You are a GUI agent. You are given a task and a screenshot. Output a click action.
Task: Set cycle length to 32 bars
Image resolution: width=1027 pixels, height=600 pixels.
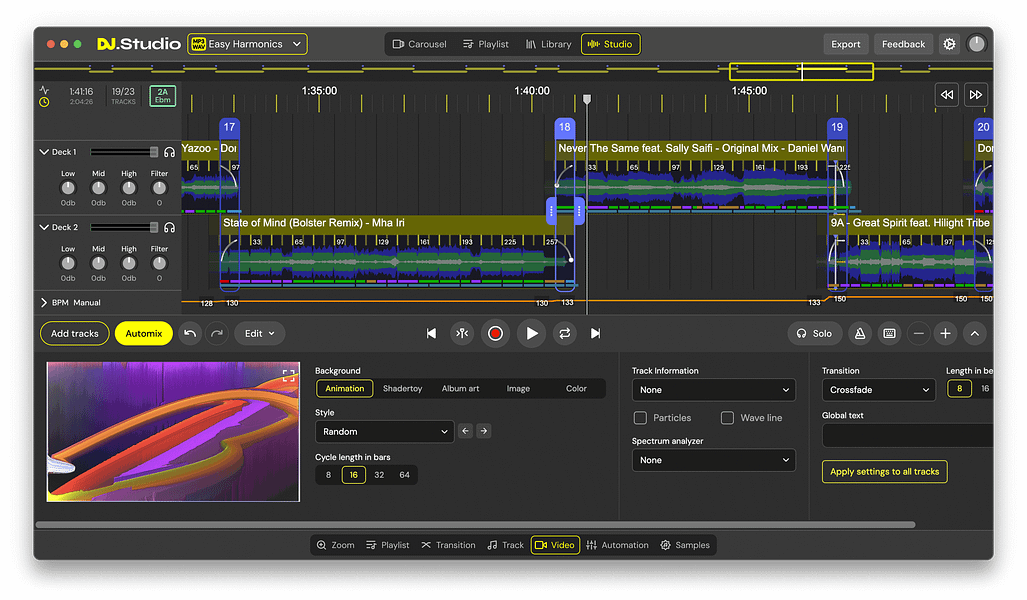[x=379, y=475]
